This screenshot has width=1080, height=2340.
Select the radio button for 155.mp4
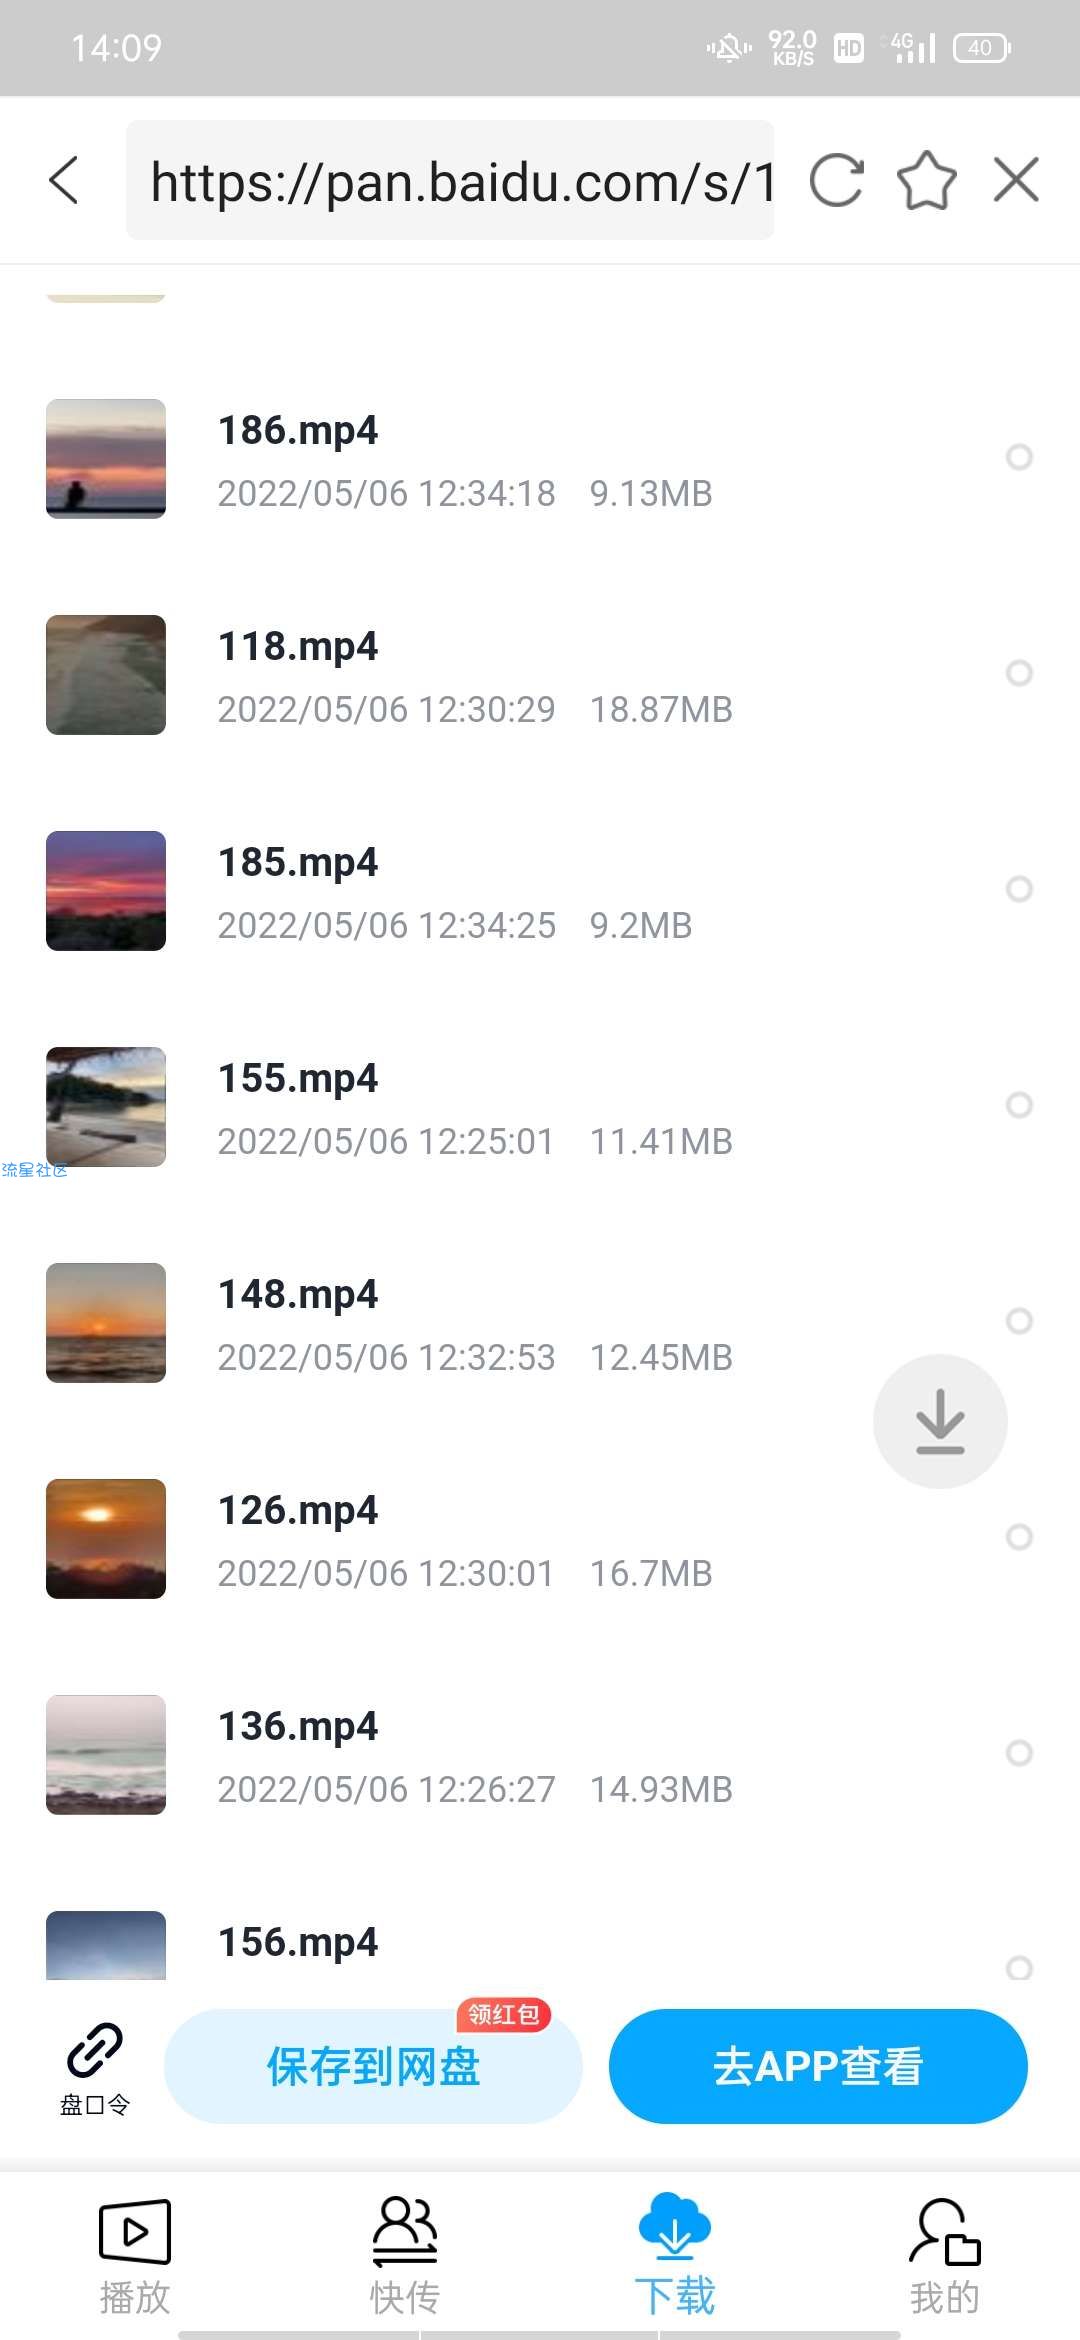pos(1019,1105)
